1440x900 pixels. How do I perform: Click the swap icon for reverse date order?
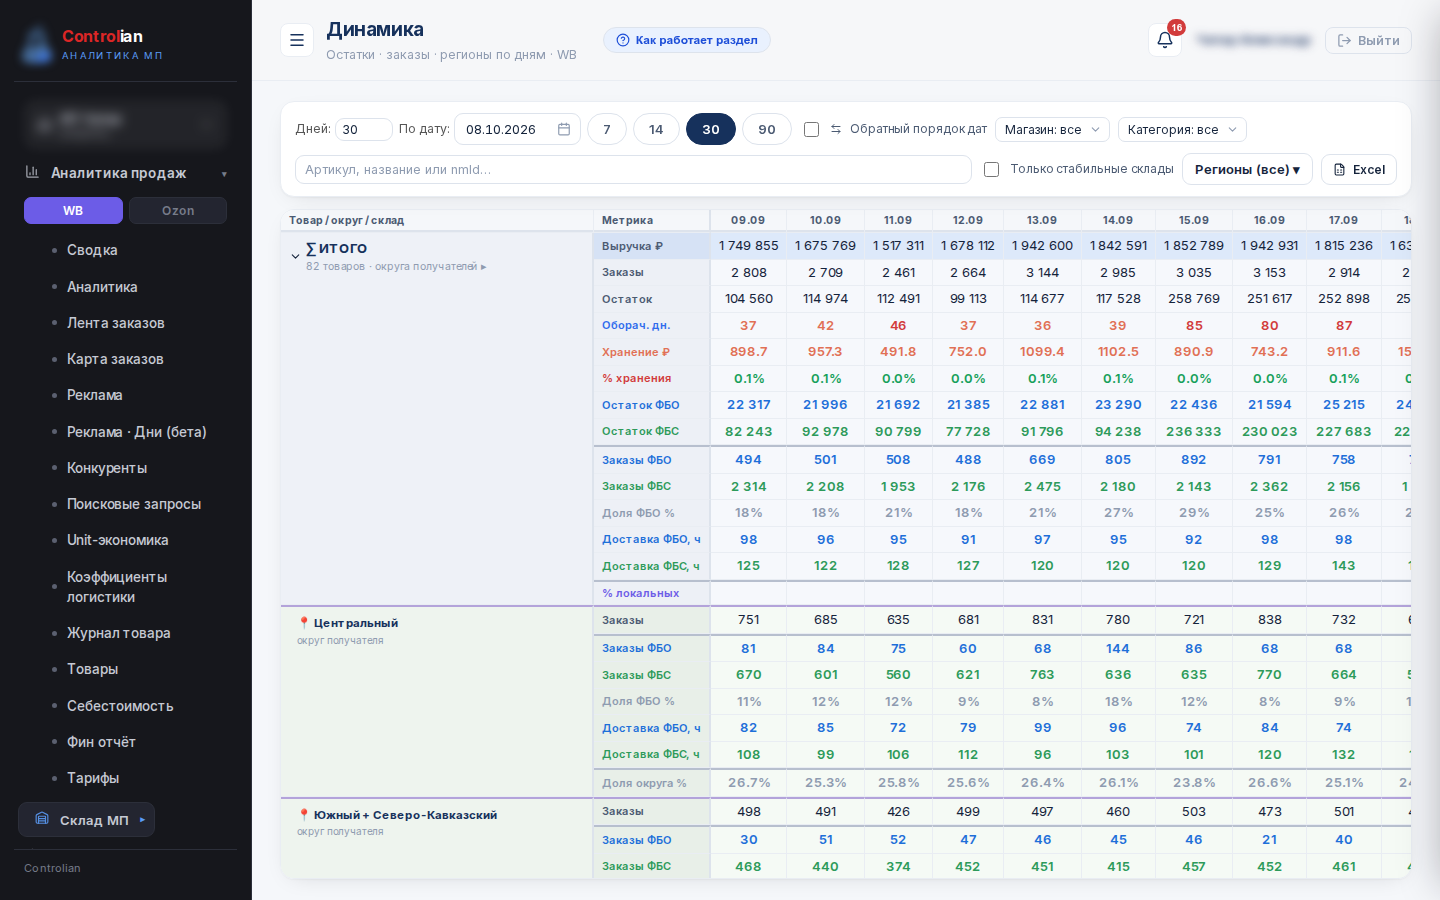pos(836,129)
